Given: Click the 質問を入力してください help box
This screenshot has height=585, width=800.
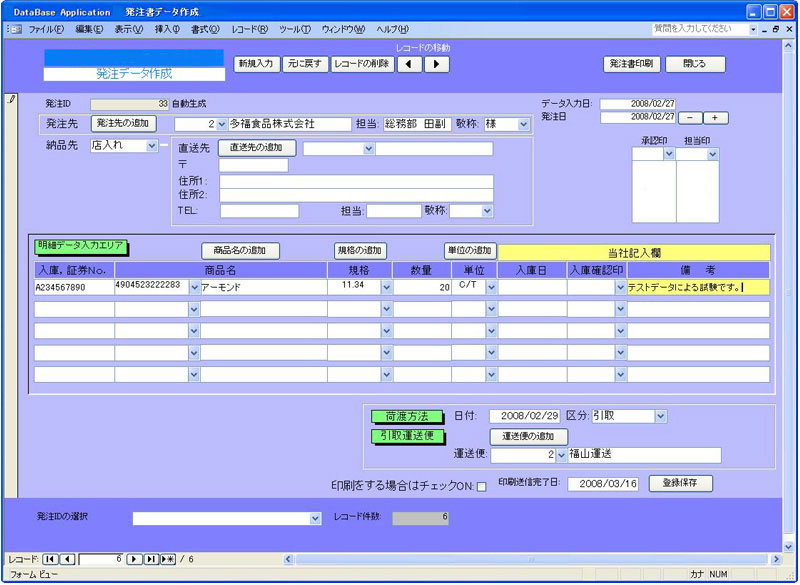Looking at the screenshot, I should click(701, 30).
